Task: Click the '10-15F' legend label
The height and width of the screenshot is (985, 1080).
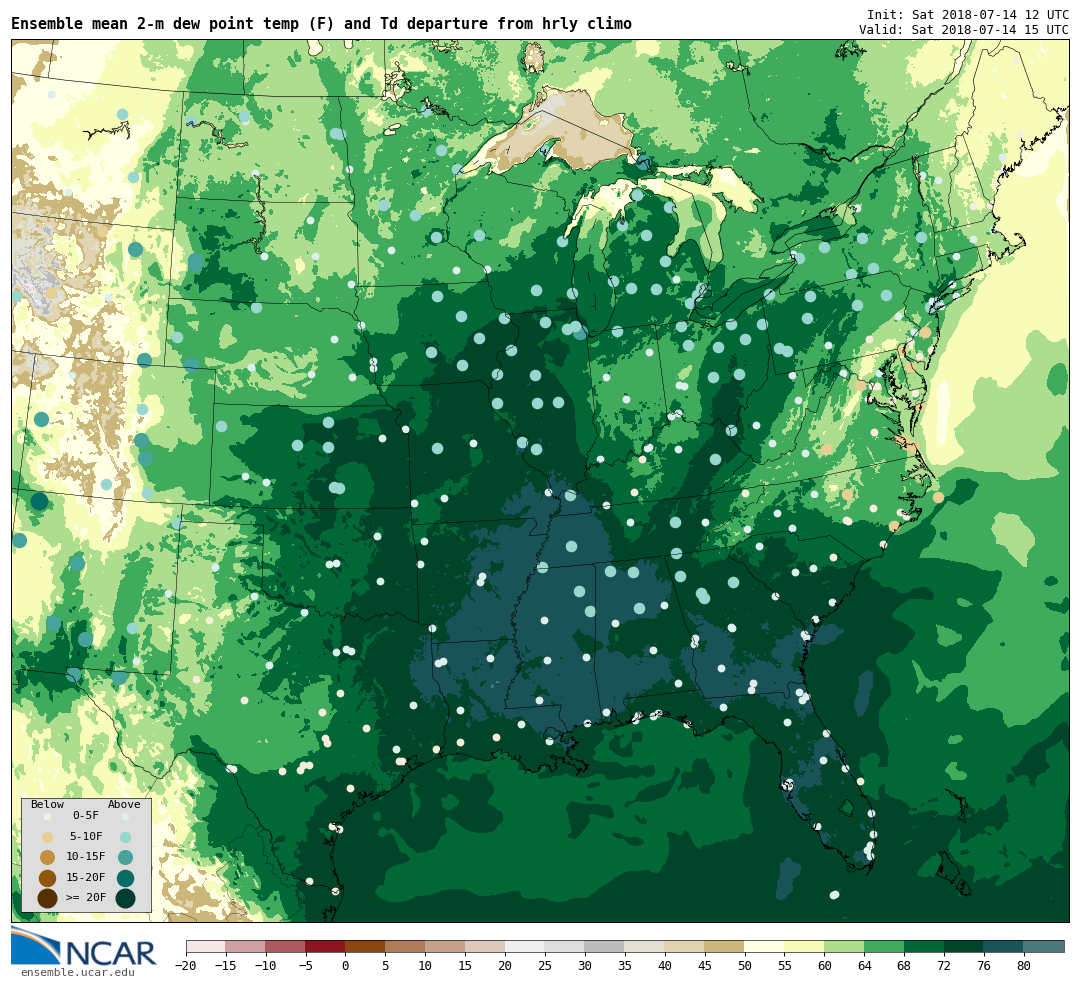Action: pos(85,856)
